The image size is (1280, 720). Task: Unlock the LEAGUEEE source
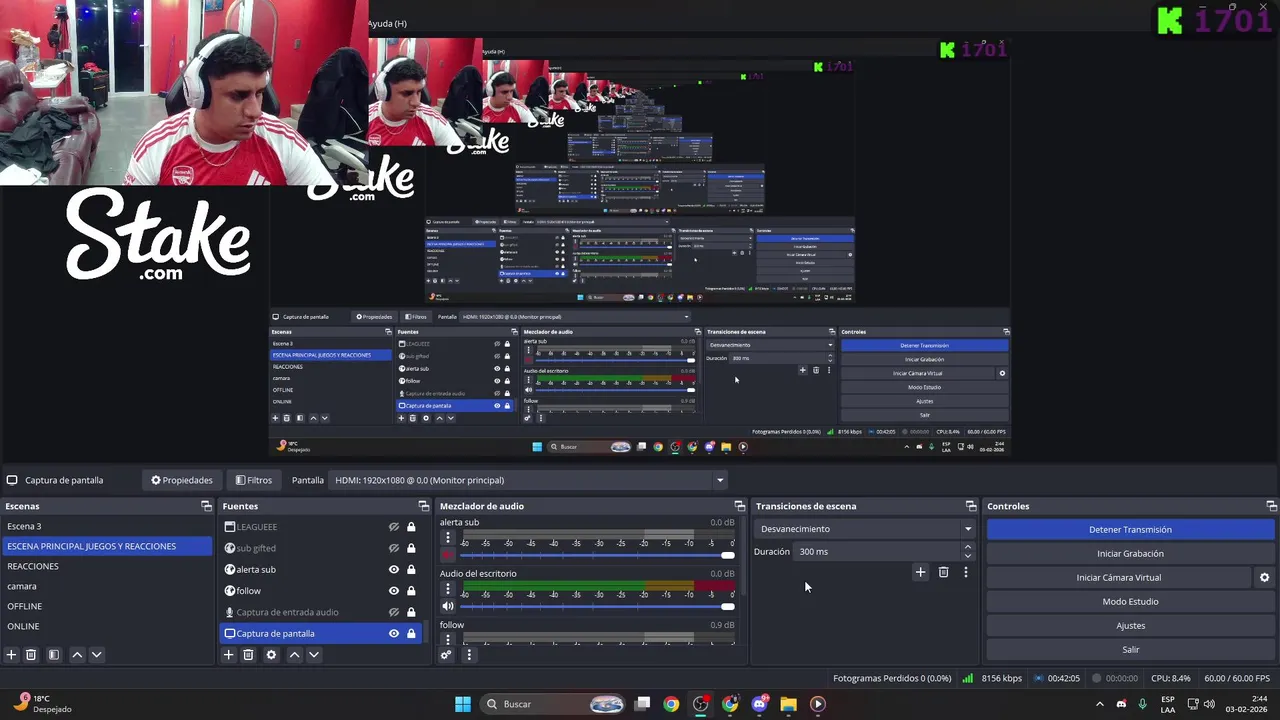click(x=411, y=527)
